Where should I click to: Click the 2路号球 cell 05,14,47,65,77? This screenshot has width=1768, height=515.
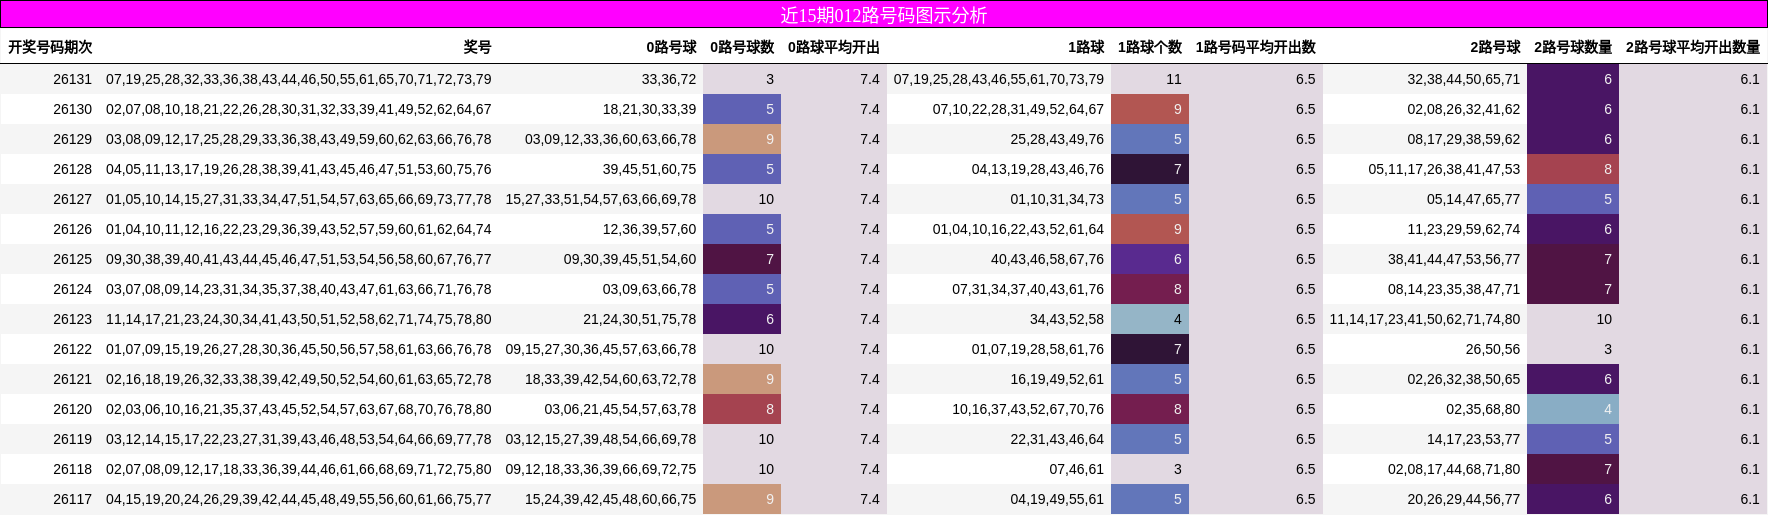(x=1474, y=199)
